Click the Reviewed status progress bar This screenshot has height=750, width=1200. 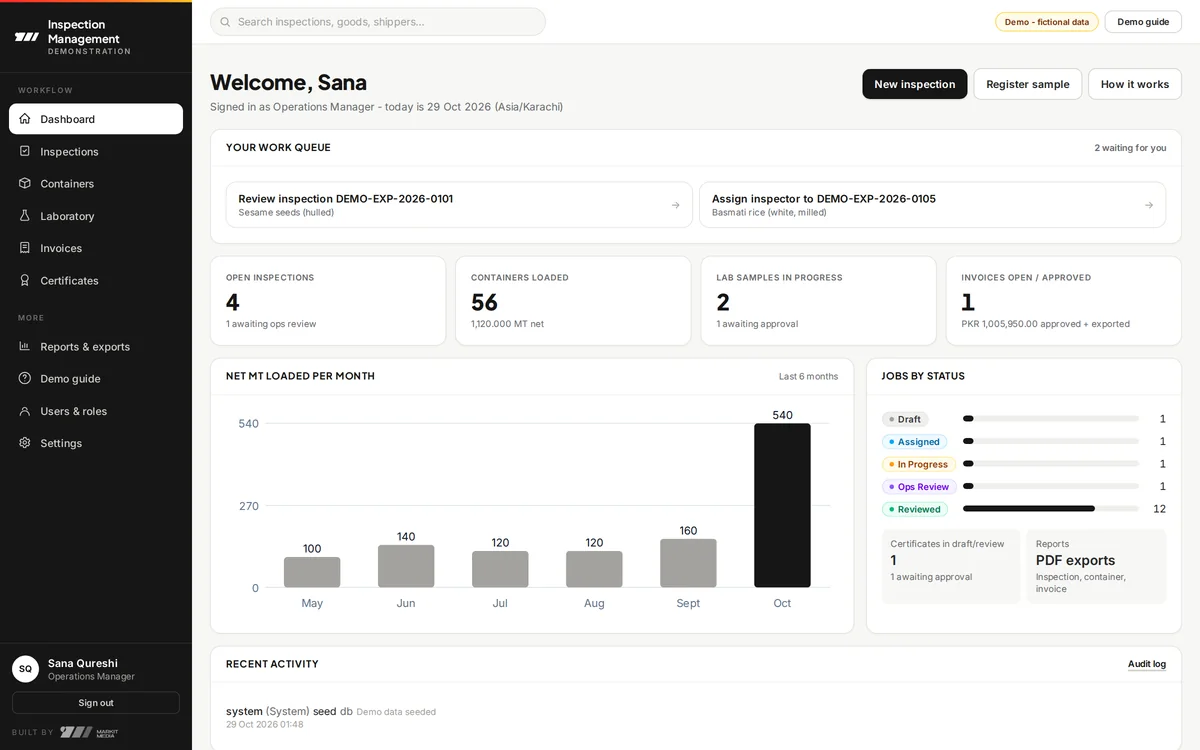(x=1050, y=509)
